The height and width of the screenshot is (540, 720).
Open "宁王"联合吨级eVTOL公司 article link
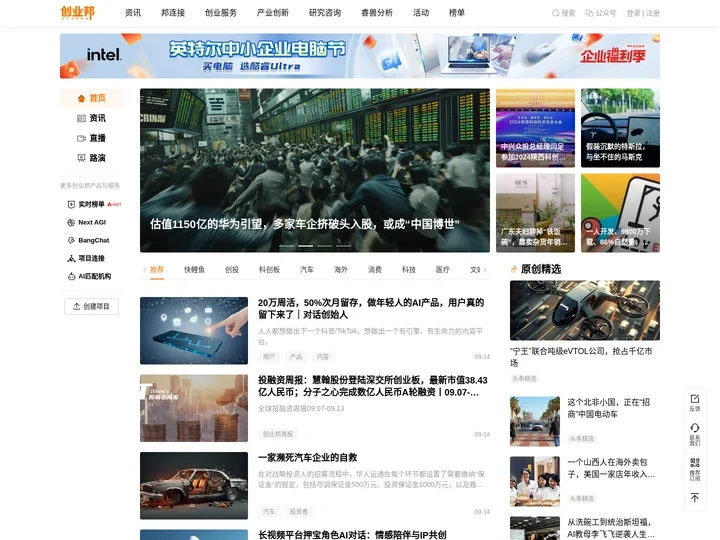581,357
